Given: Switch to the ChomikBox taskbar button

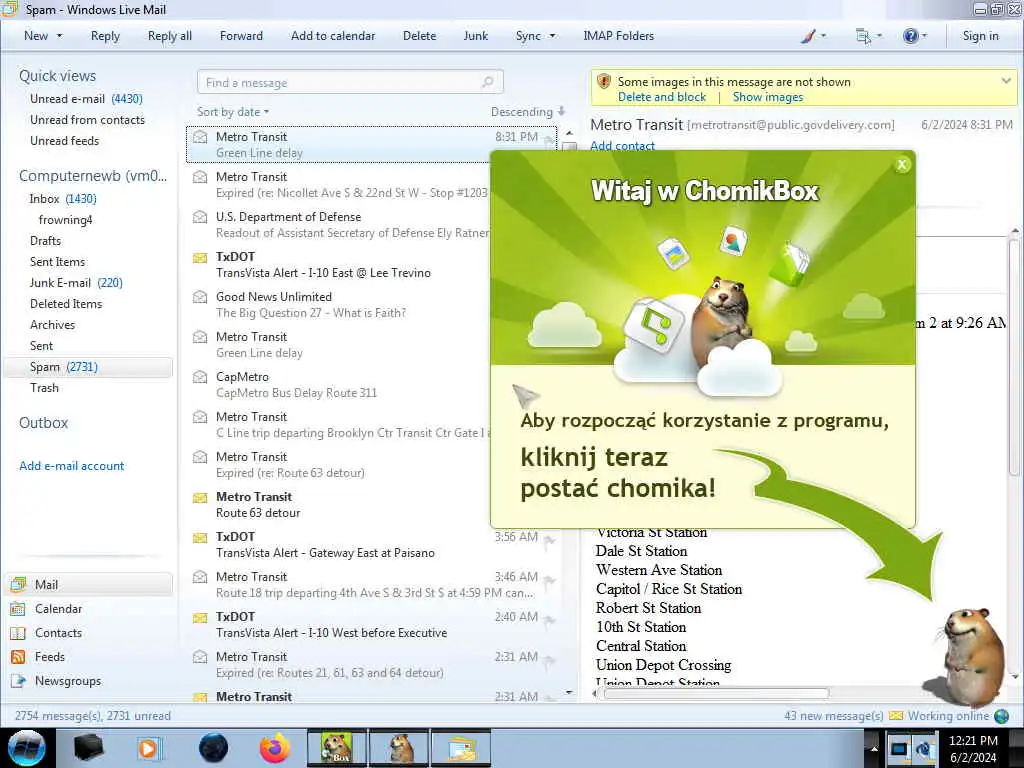Looking at the screenshot, I should [336, 748].
